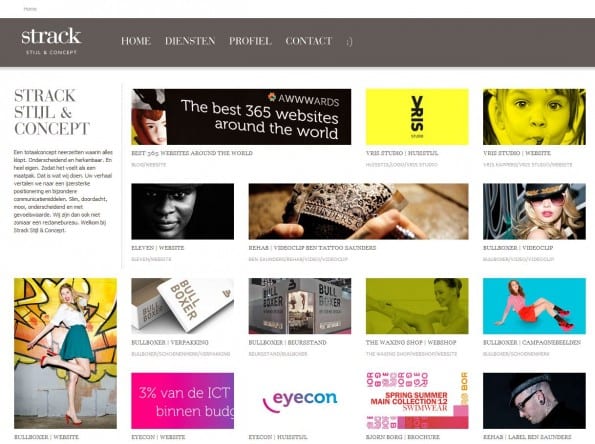Viewport: 595px width, 444px height.
Task: Open the Contact page link
Action: (x=309, y=41)
